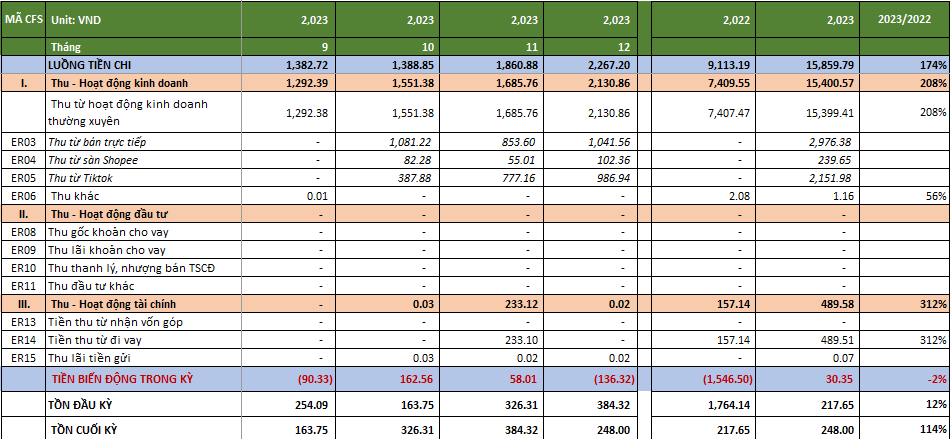Click the "Thu từ sàn Shopee" row label
950x439 pixels.
(94, 160)
